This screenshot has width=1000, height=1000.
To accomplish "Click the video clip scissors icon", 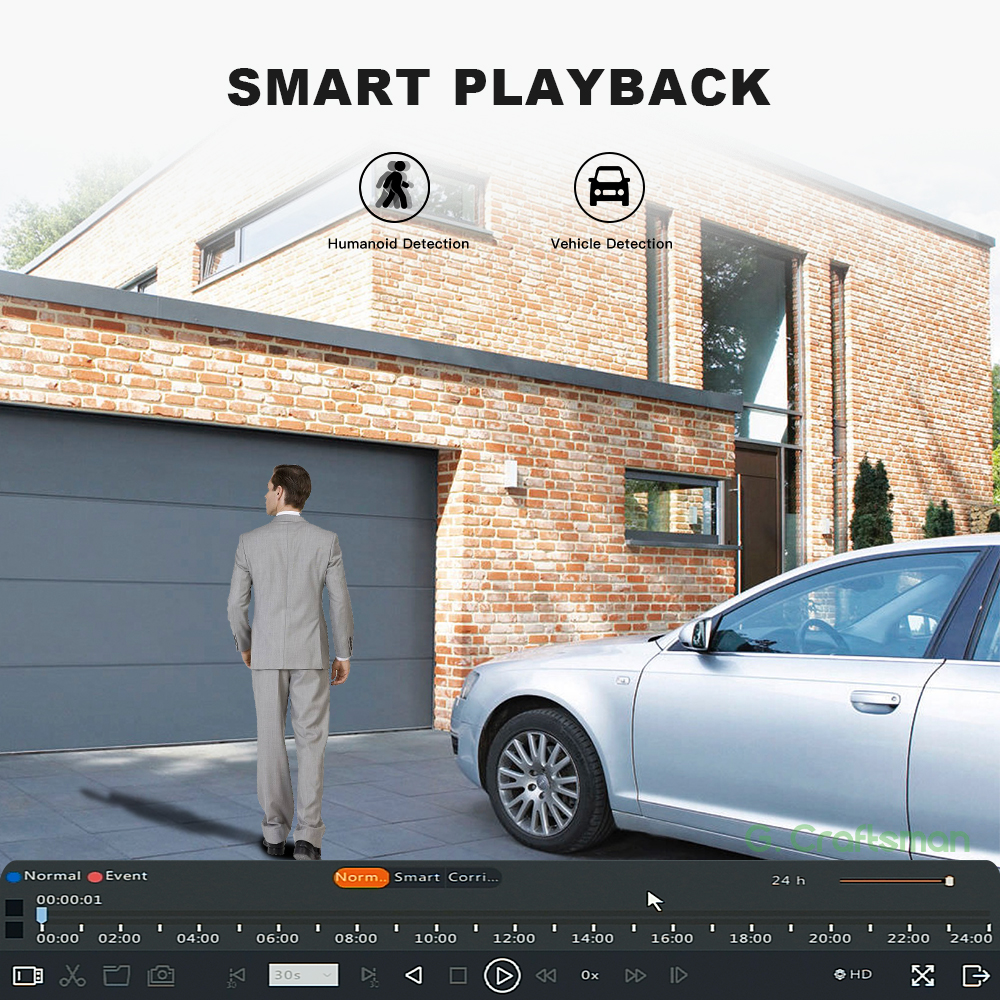I will tap(72, 975).
